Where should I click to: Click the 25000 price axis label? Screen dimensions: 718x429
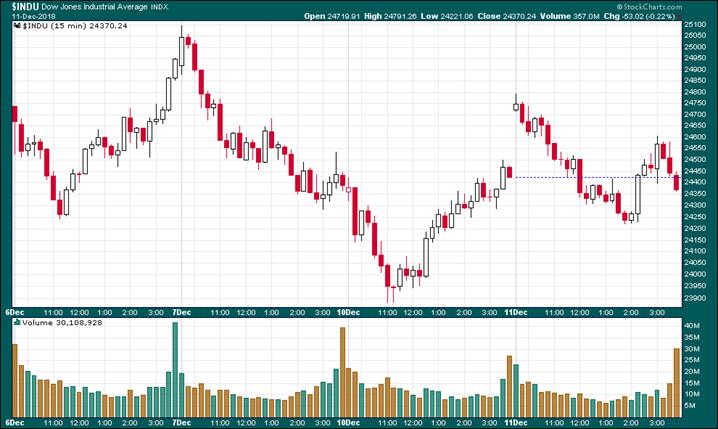(x=695, y=47)
